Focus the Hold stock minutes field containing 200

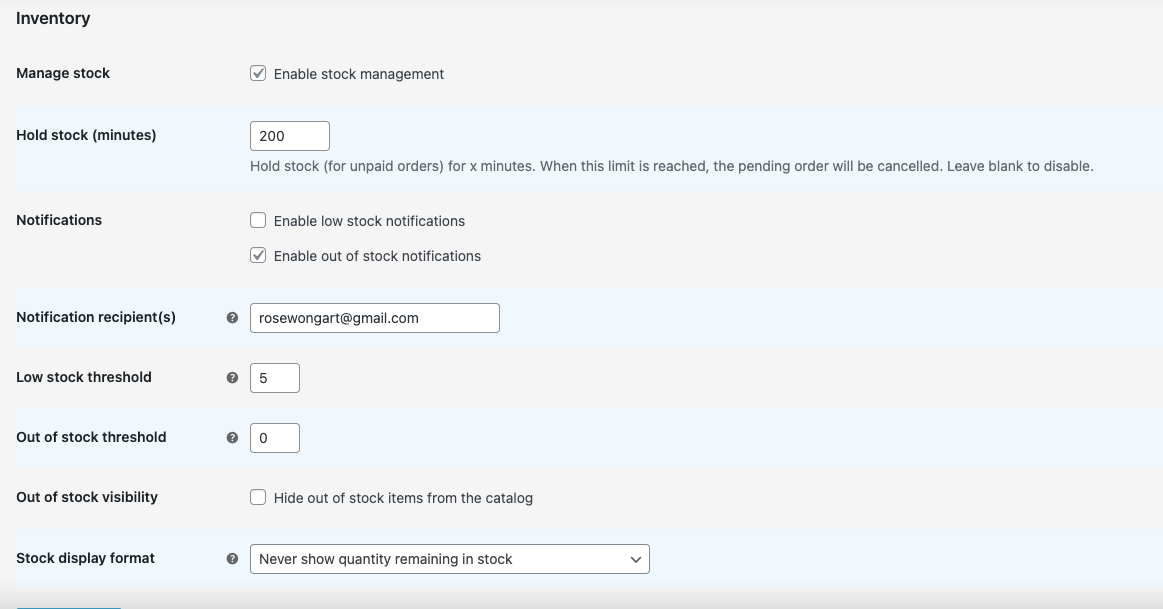289,136
